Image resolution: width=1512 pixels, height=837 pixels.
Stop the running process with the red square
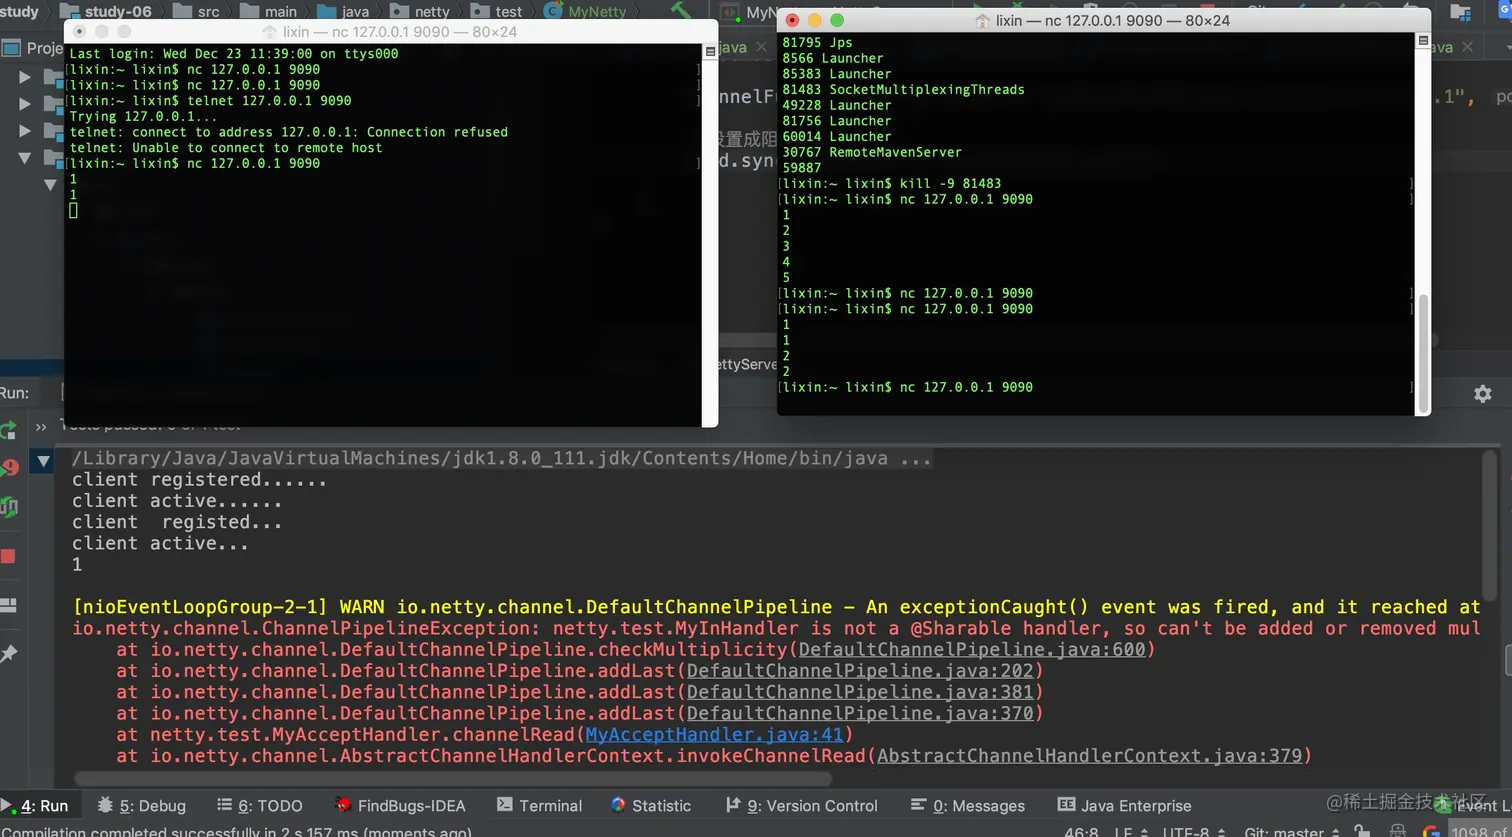tap(8, 556)
